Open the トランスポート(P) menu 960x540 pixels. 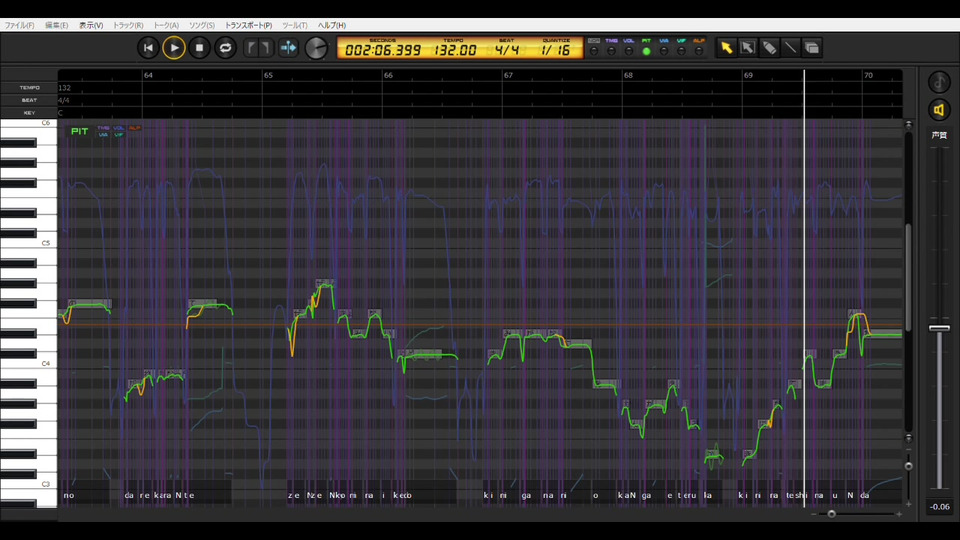[248, 25]
